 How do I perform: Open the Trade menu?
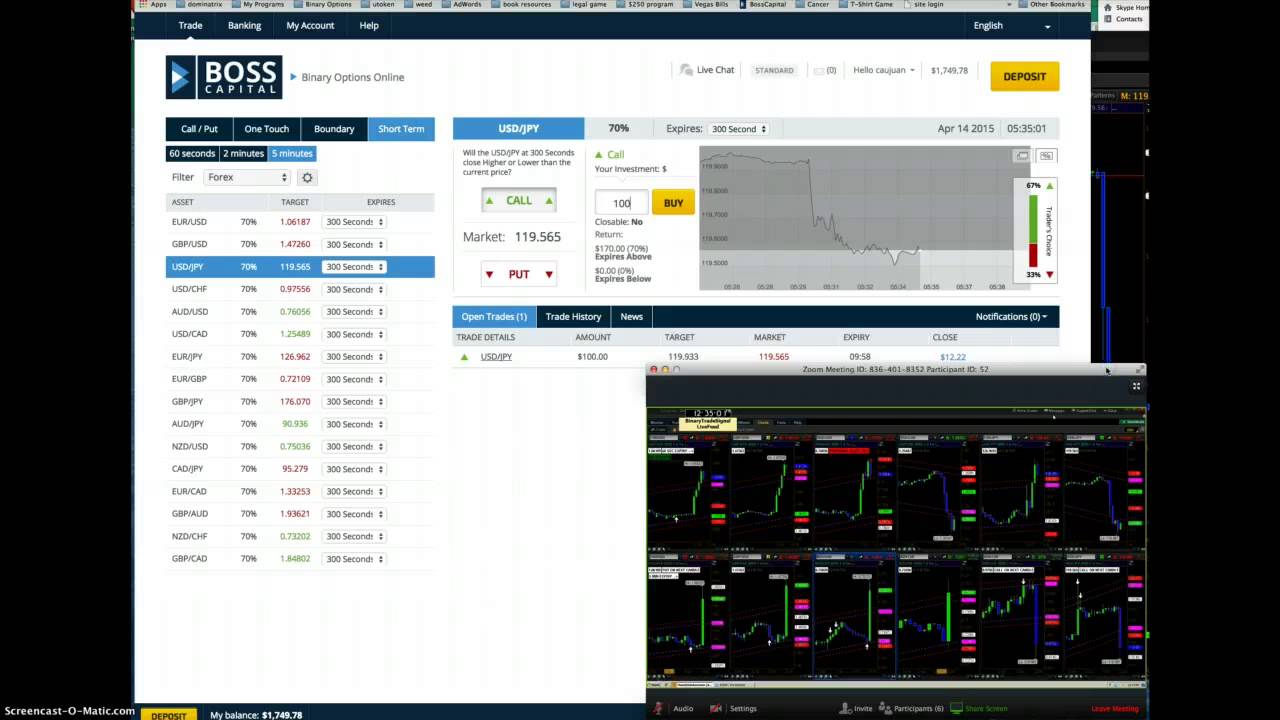point(190,25)
